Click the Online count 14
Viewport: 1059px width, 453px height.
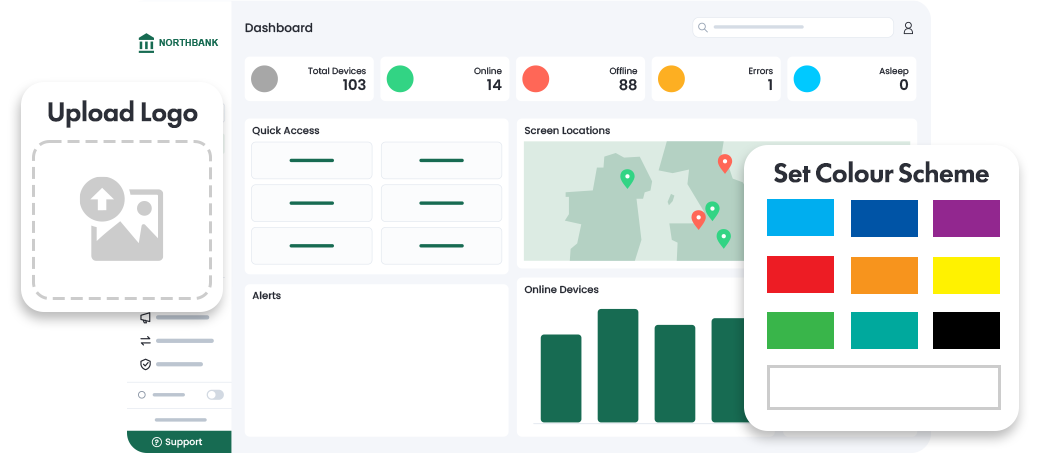(494, 85)
